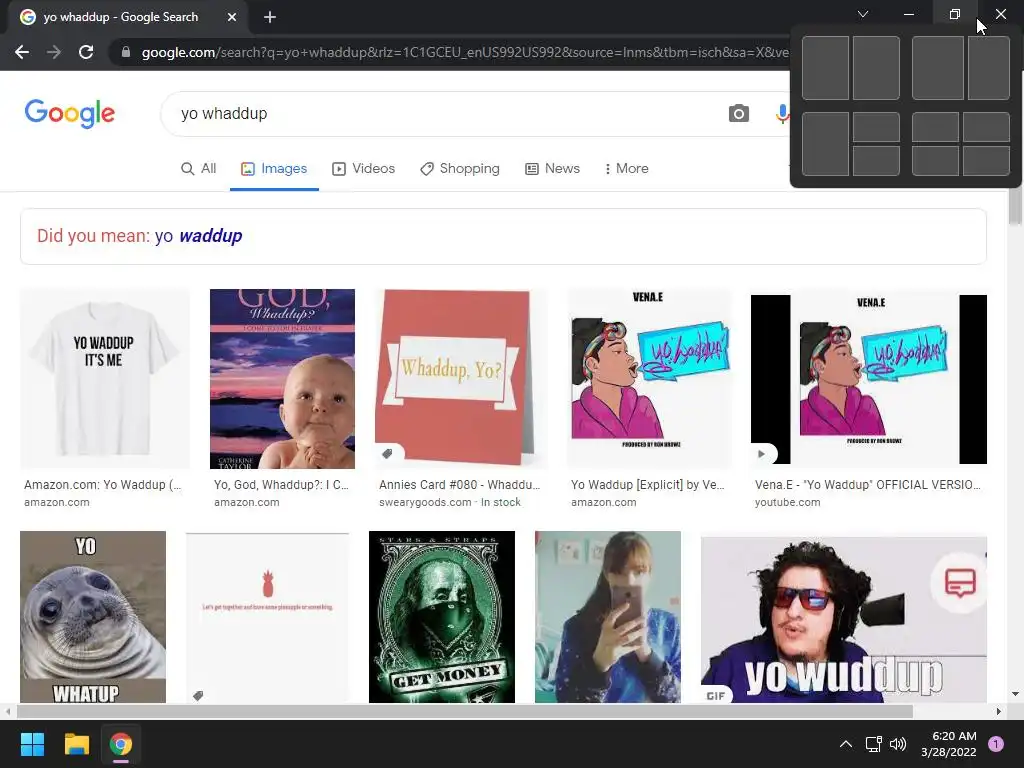Click 'Yo Waddup [Explicit] by Ve...' title
This screenshot has width=1024, height=768.
pos(648,485)
